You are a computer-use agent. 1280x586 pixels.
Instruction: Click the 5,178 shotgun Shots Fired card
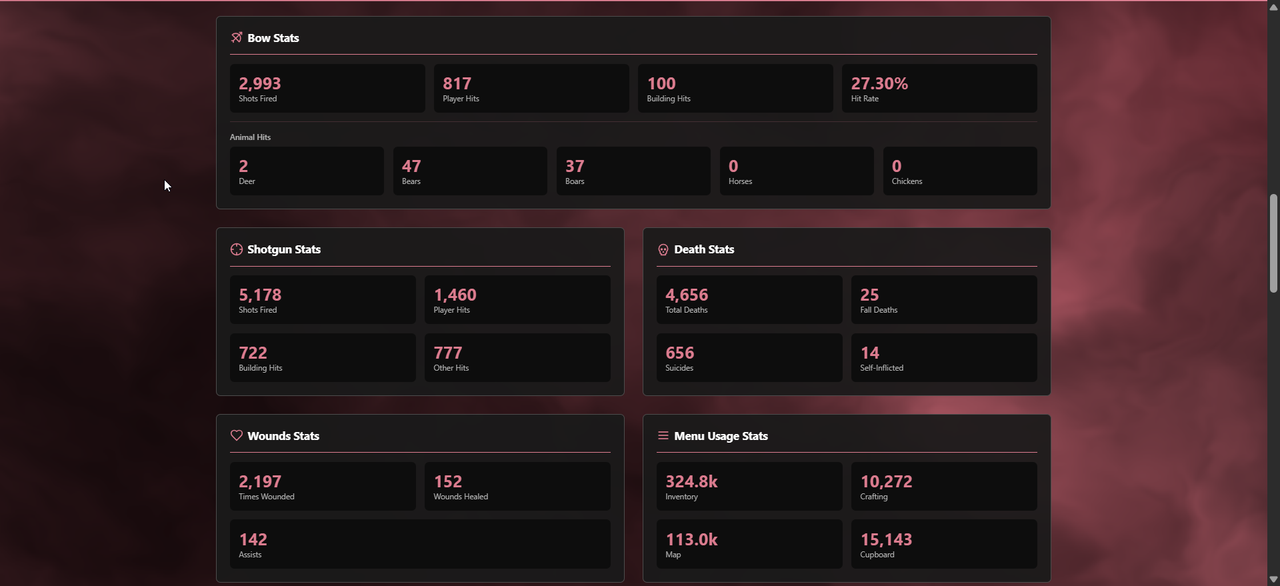pyautogui.click(x=323, y=300)
